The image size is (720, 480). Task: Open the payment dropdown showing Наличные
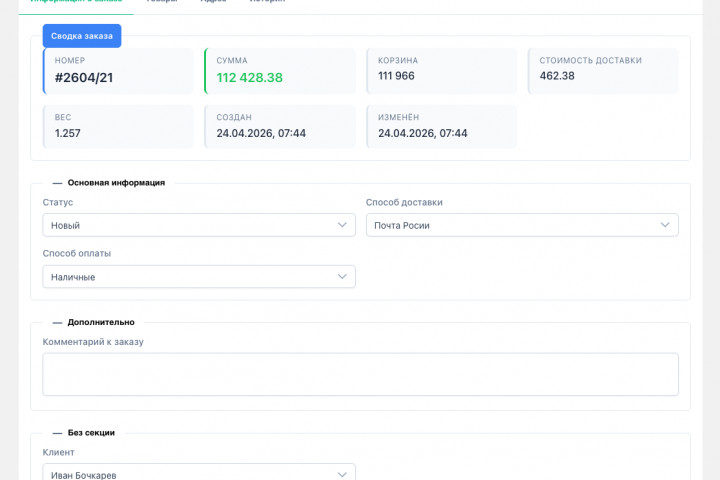[x=190, y=276]
